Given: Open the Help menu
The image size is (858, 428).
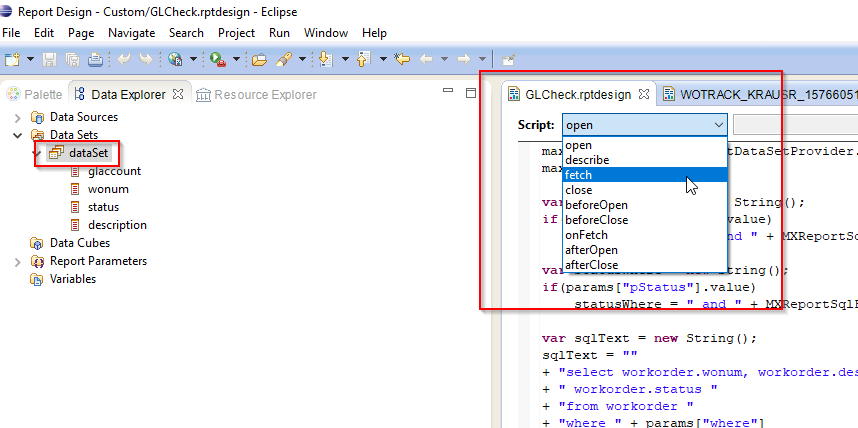Looking at the screenshot, I should [374, 33].
